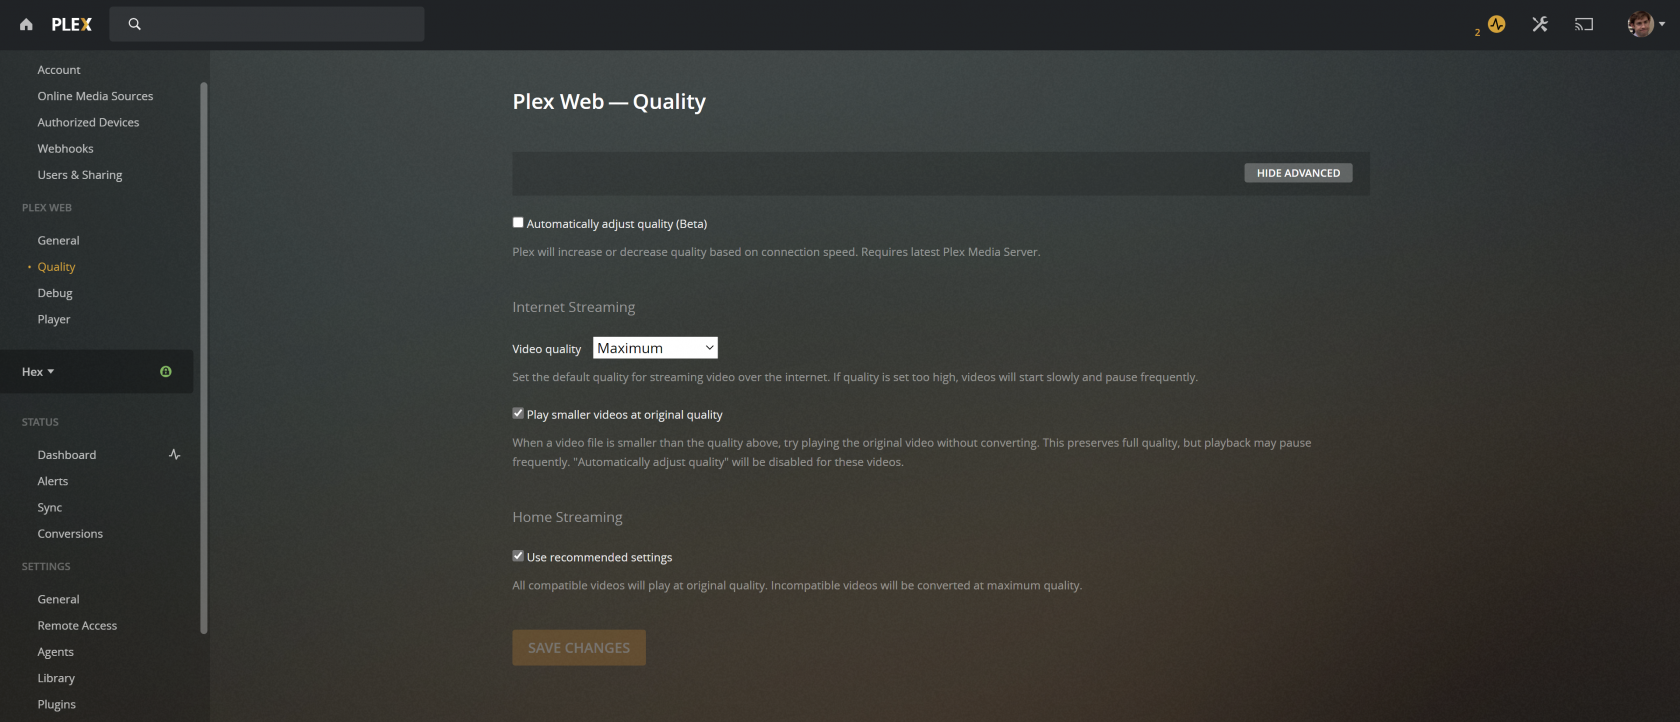Click into the search input field
Viewport: 1680px width, 722px height.
280,24
